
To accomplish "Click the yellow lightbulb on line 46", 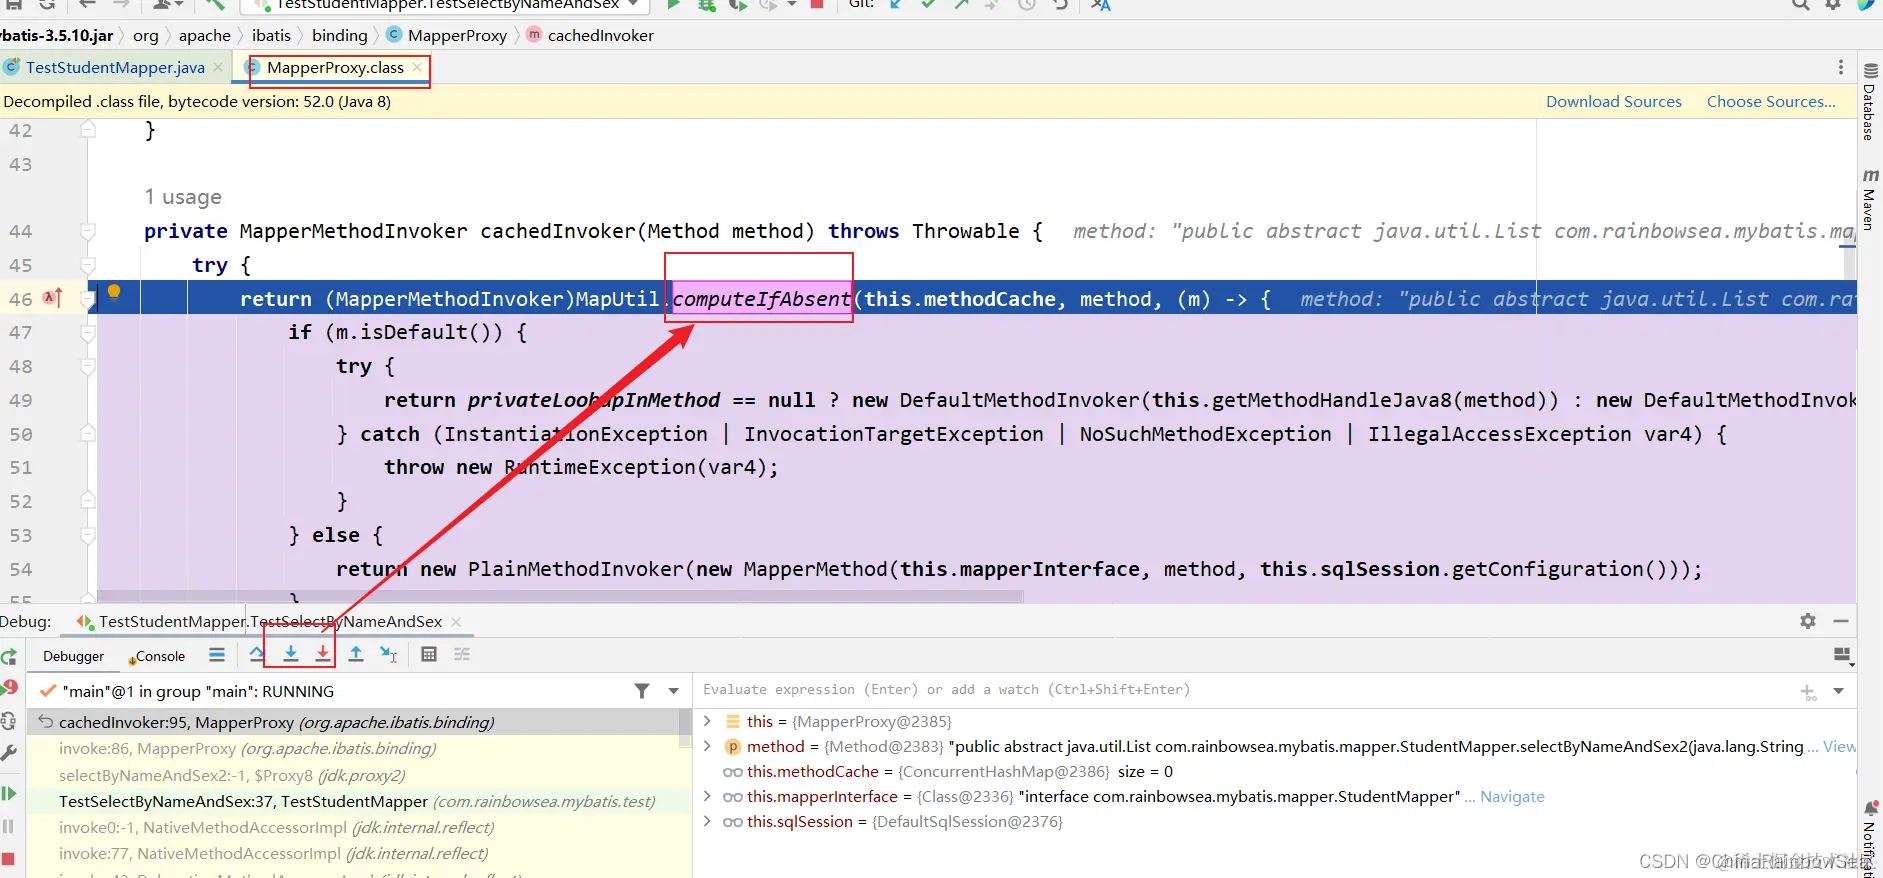I will (x=114, y=293).
